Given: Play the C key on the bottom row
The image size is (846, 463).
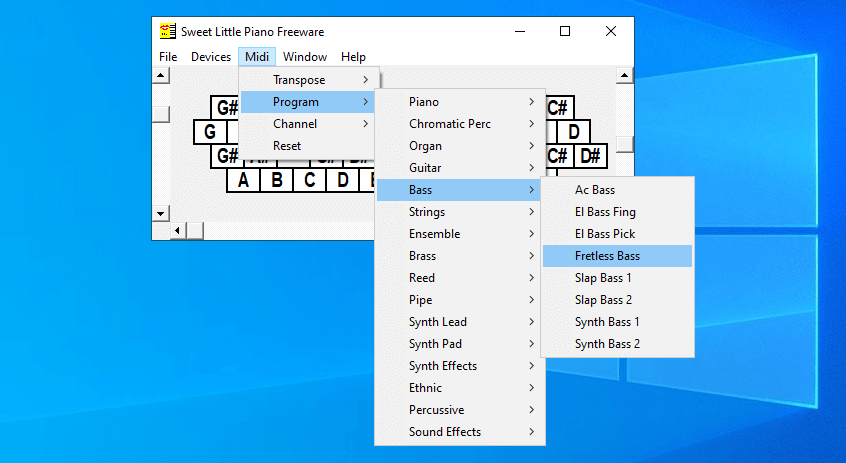Looking at the screenshot, I should point(310,180).
